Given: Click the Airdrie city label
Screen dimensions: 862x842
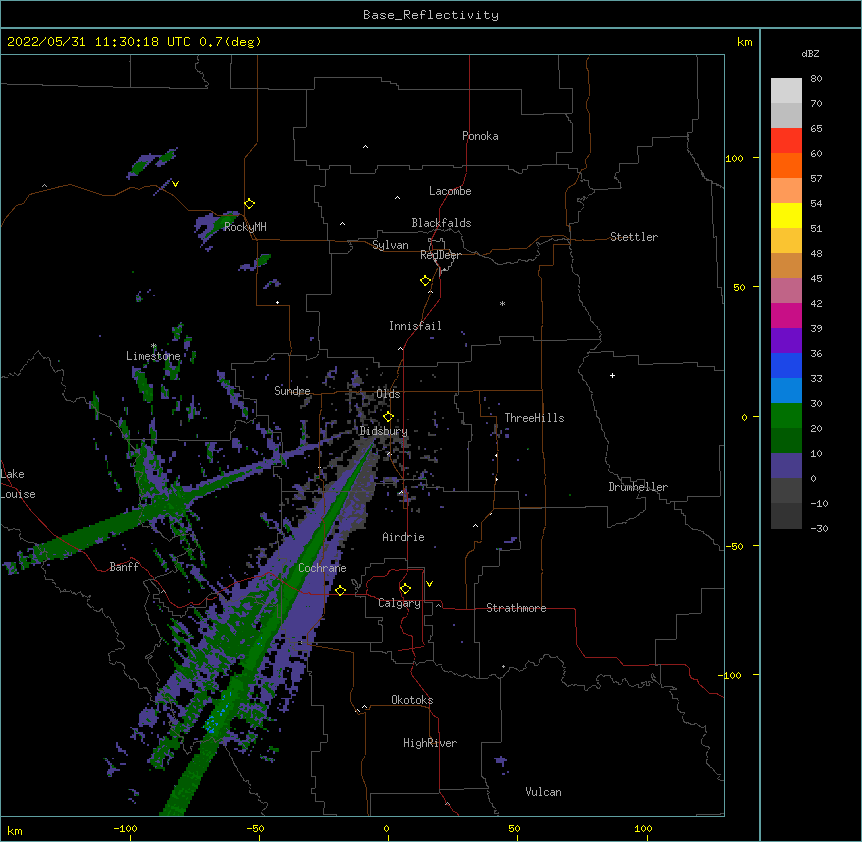Looking at the screenshot, I should tap(404, 537).
